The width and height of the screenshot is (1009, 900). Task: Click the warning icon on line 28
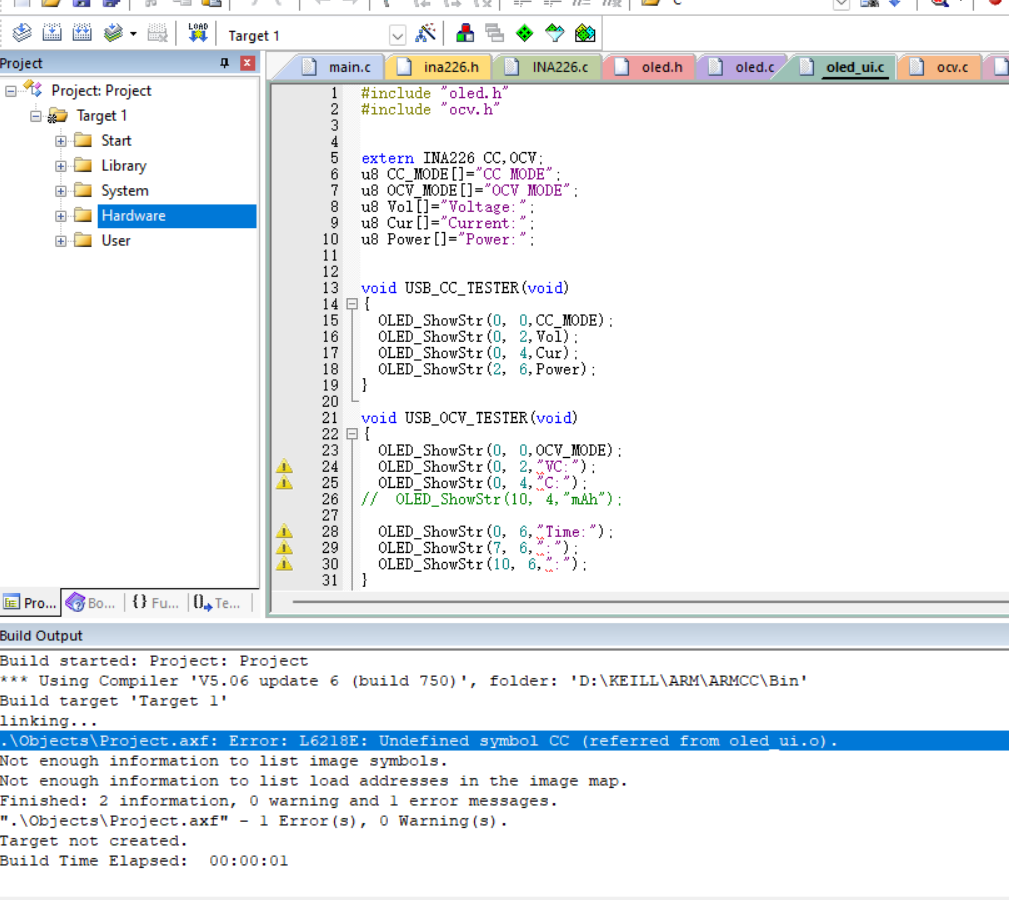(x=284, y=532)
